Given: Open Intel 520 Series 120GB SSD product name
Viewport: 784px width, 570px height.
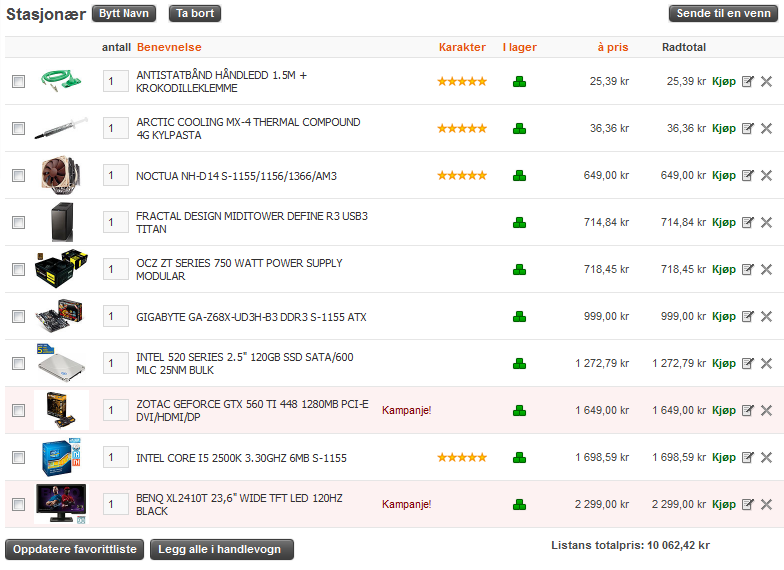Looking at the screenshot, I should pyautogui.click(x=244, y=364).
